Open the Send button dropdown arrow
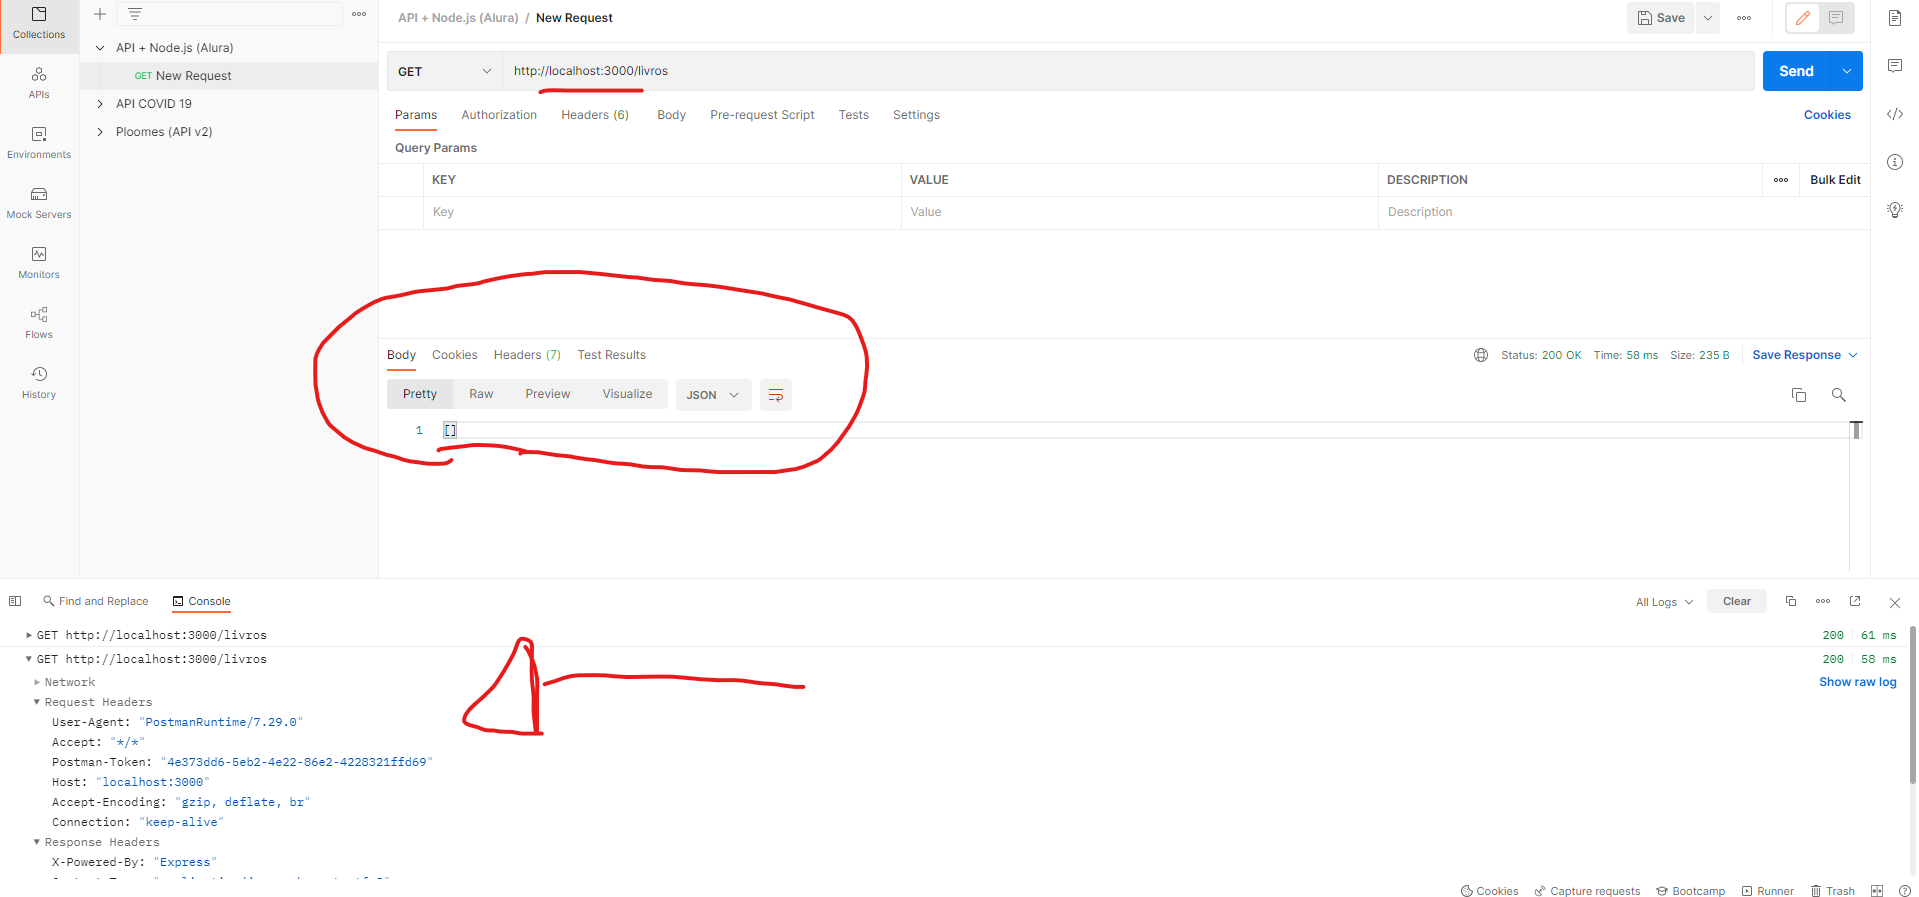The width and height of the screenshot is (1919, 897). tap(1847, 71)
